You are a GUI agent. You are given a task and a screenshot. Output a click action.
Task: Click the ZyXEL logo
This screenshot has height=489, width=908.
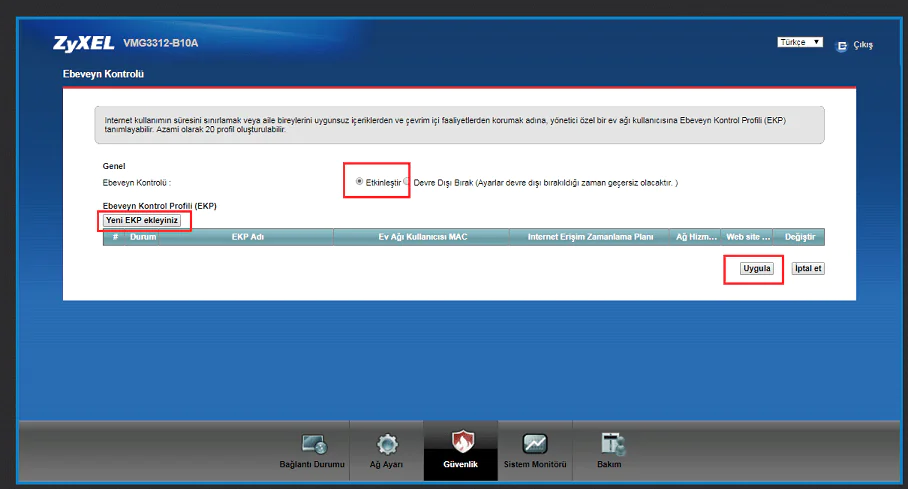[x=83, y=43]
